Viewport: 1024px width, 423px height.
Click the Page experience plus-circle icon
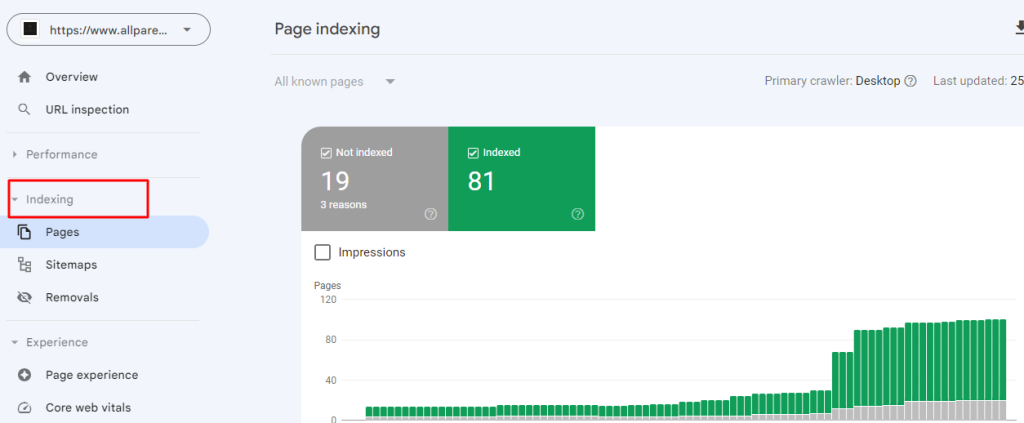24,375
